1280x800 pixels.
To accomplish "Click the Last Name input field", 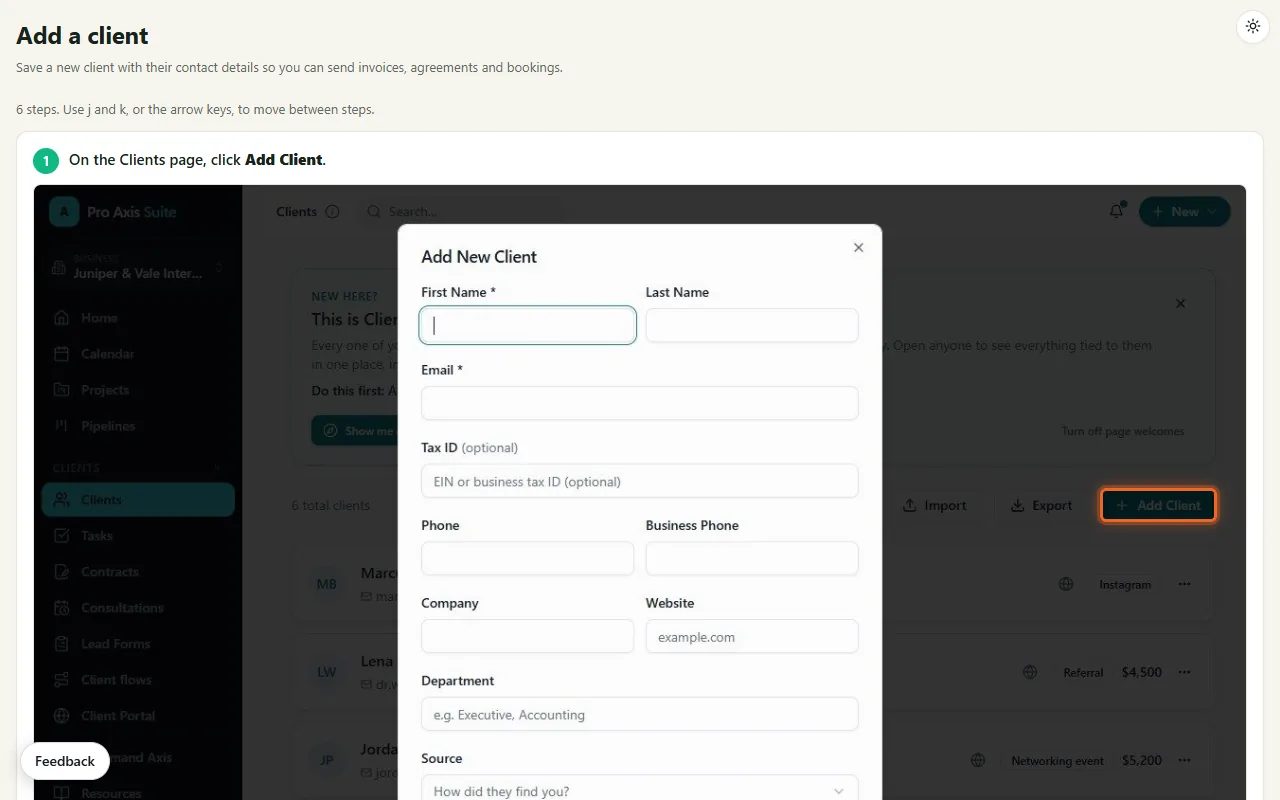I will tap(752, 325).
